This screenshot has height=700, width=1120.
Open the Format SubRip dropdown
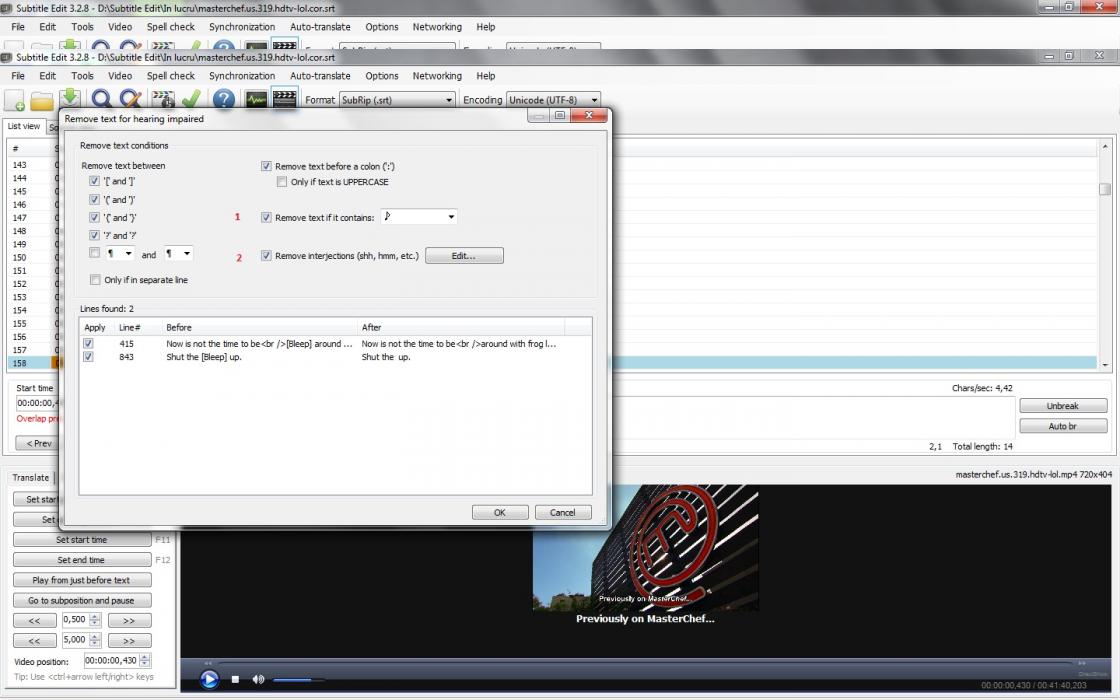click(x=397, y=100)
